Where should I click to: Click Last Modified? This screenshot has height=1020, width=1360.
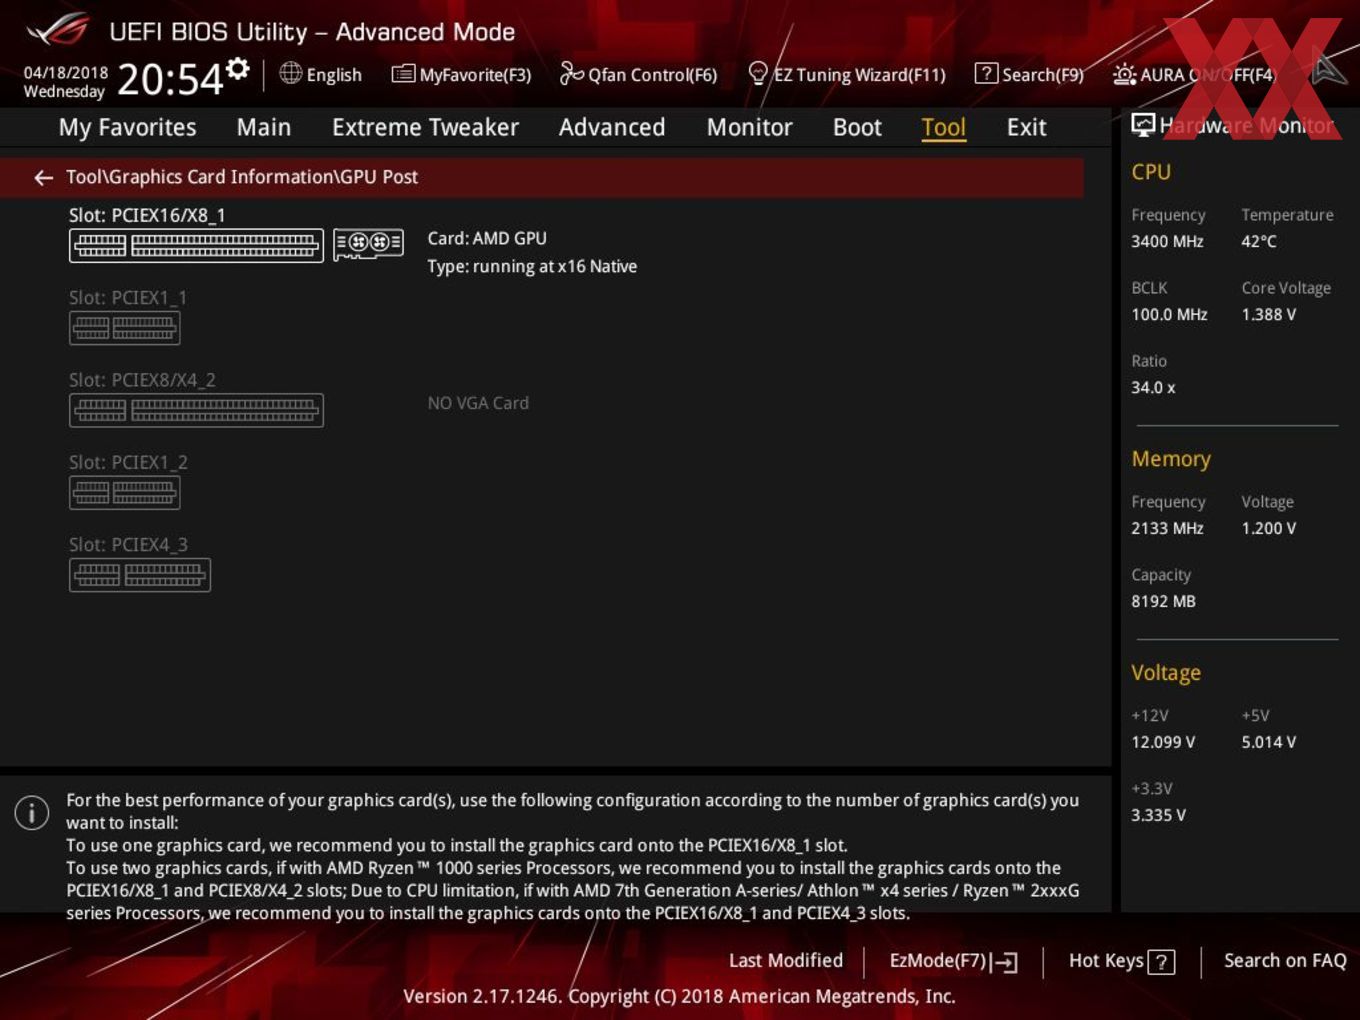tap(786, 960)
